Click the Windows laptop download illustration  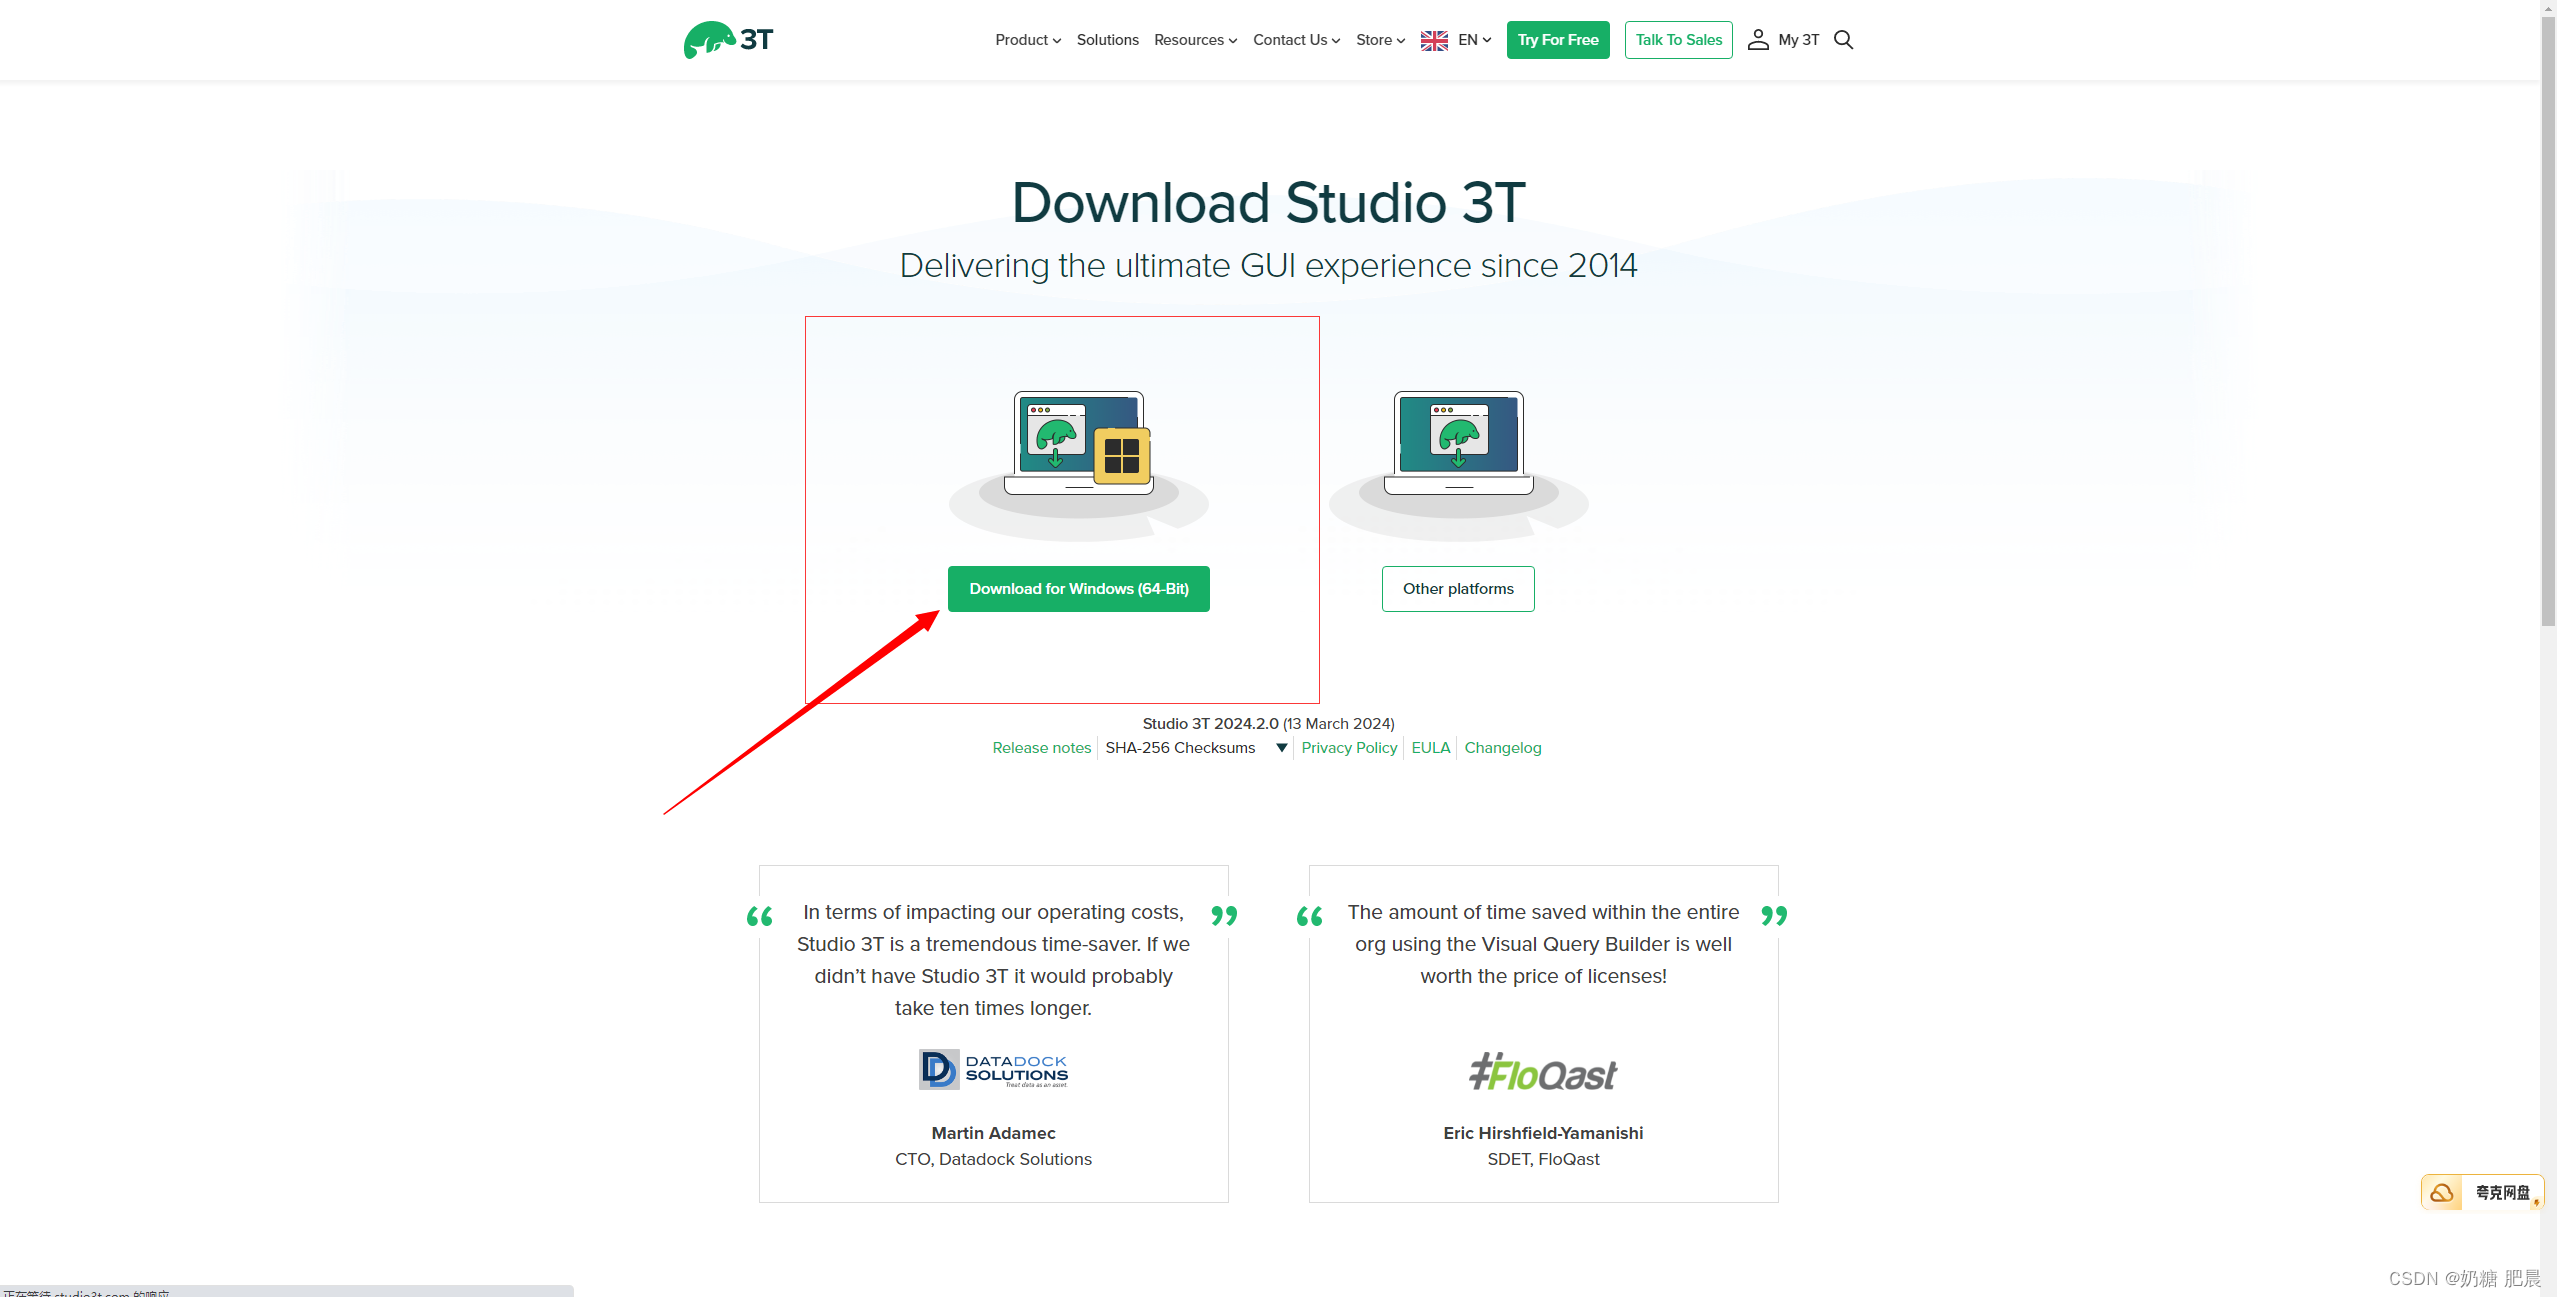1078,444
